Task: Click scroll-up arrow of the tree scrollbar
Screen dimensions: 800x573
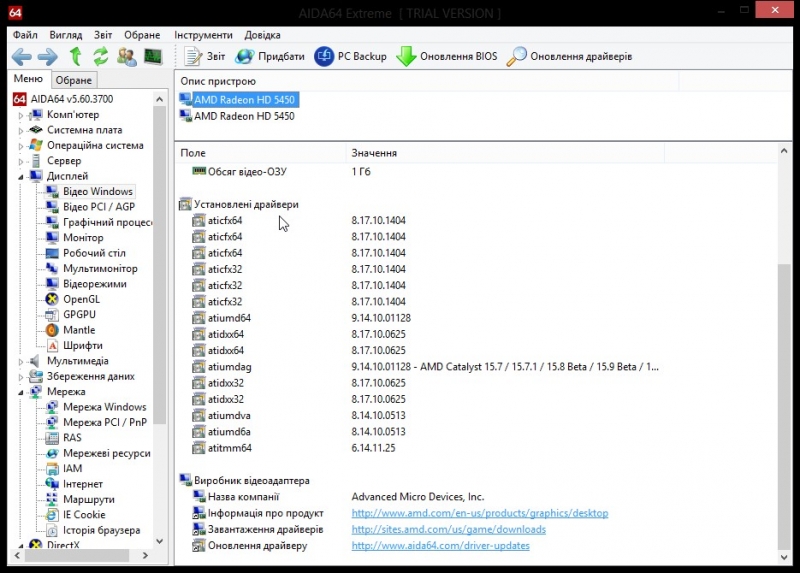Action: (159, 99)
